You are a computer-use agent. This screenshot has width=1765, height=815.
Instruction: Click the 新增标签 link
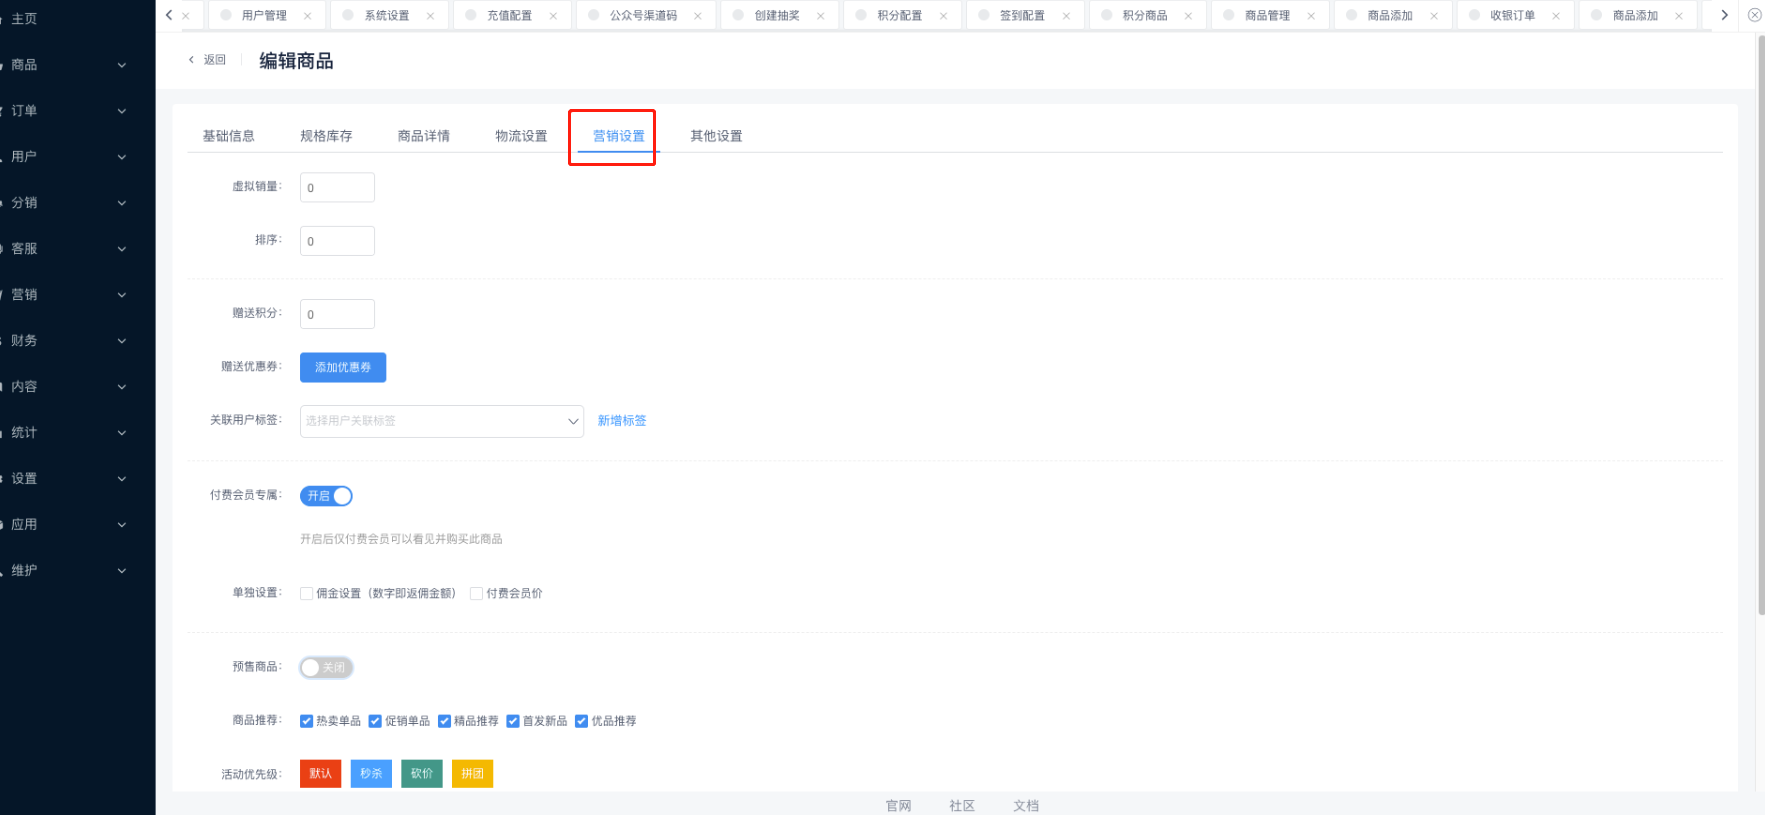point(622,421)
